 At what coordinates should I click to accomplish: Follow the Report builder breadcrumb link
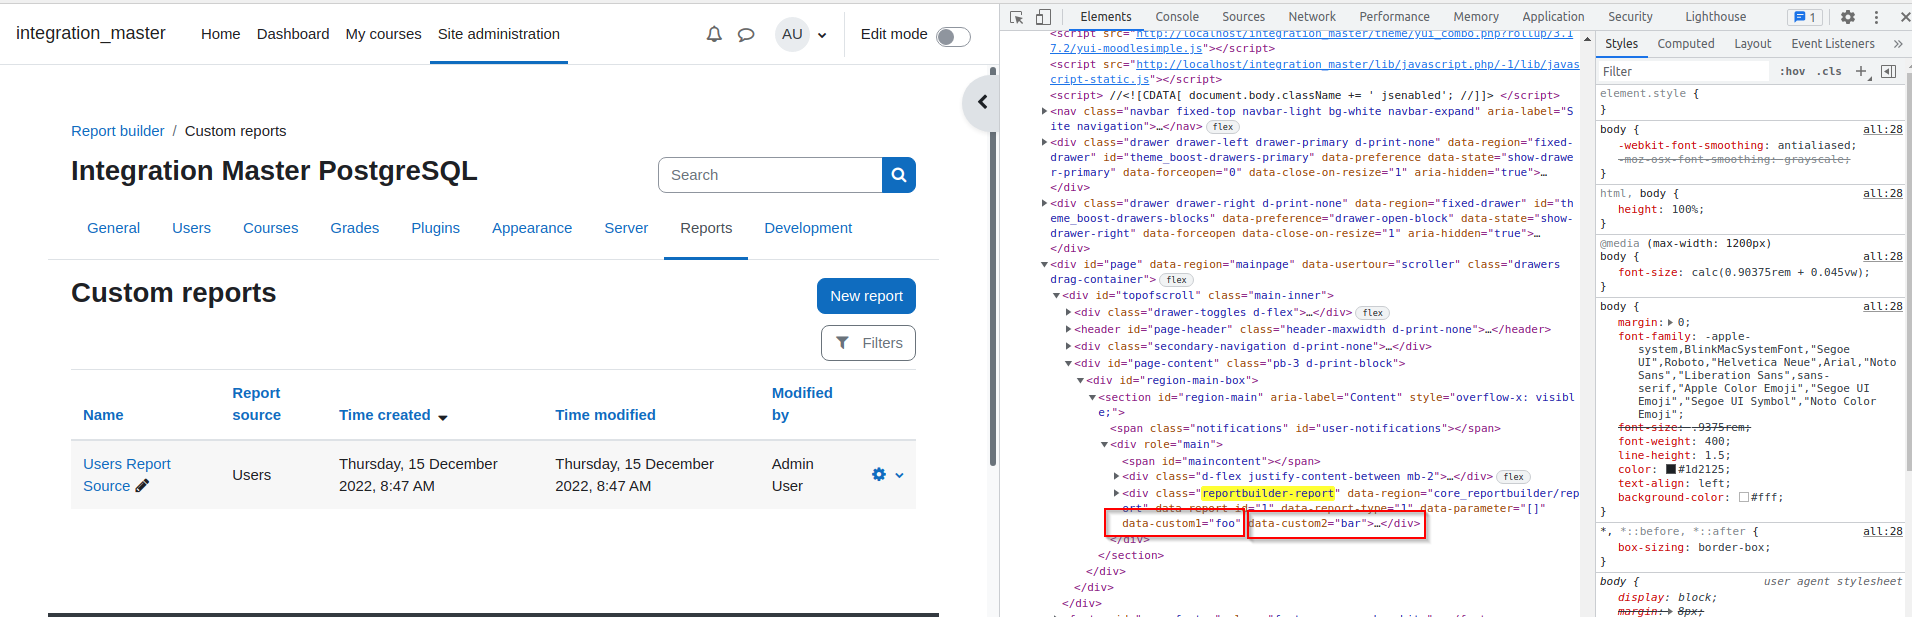118,131
